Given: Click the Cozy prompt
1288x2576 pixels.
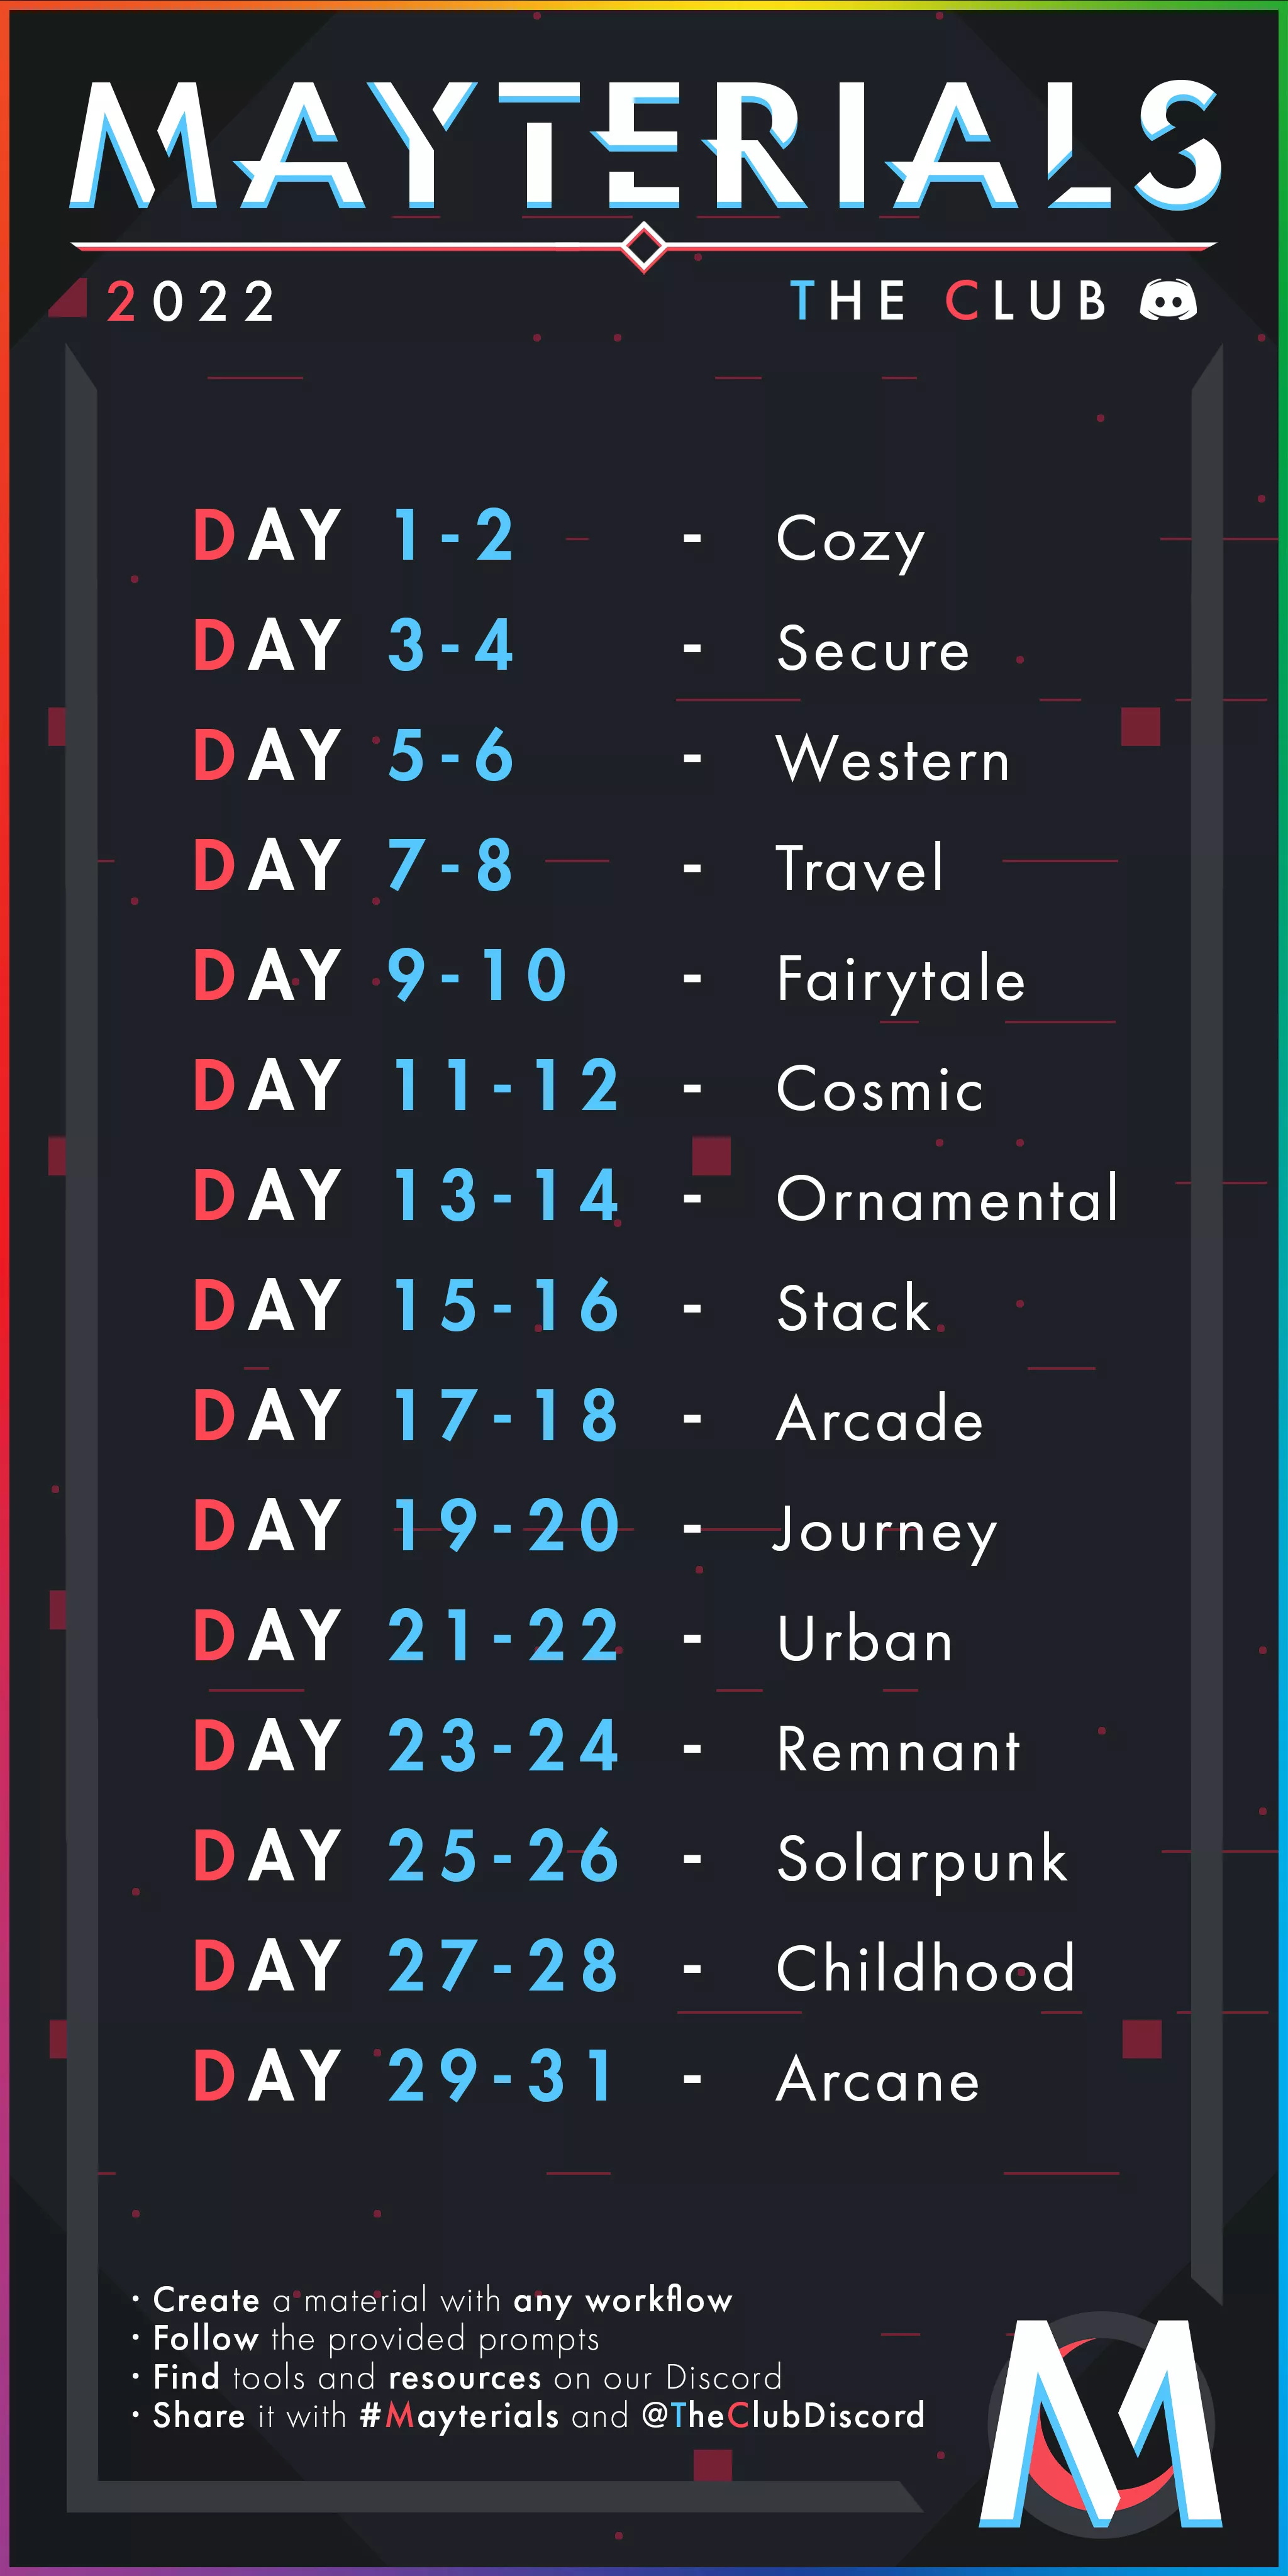Looking at the screenshot, I should (850, 540).
